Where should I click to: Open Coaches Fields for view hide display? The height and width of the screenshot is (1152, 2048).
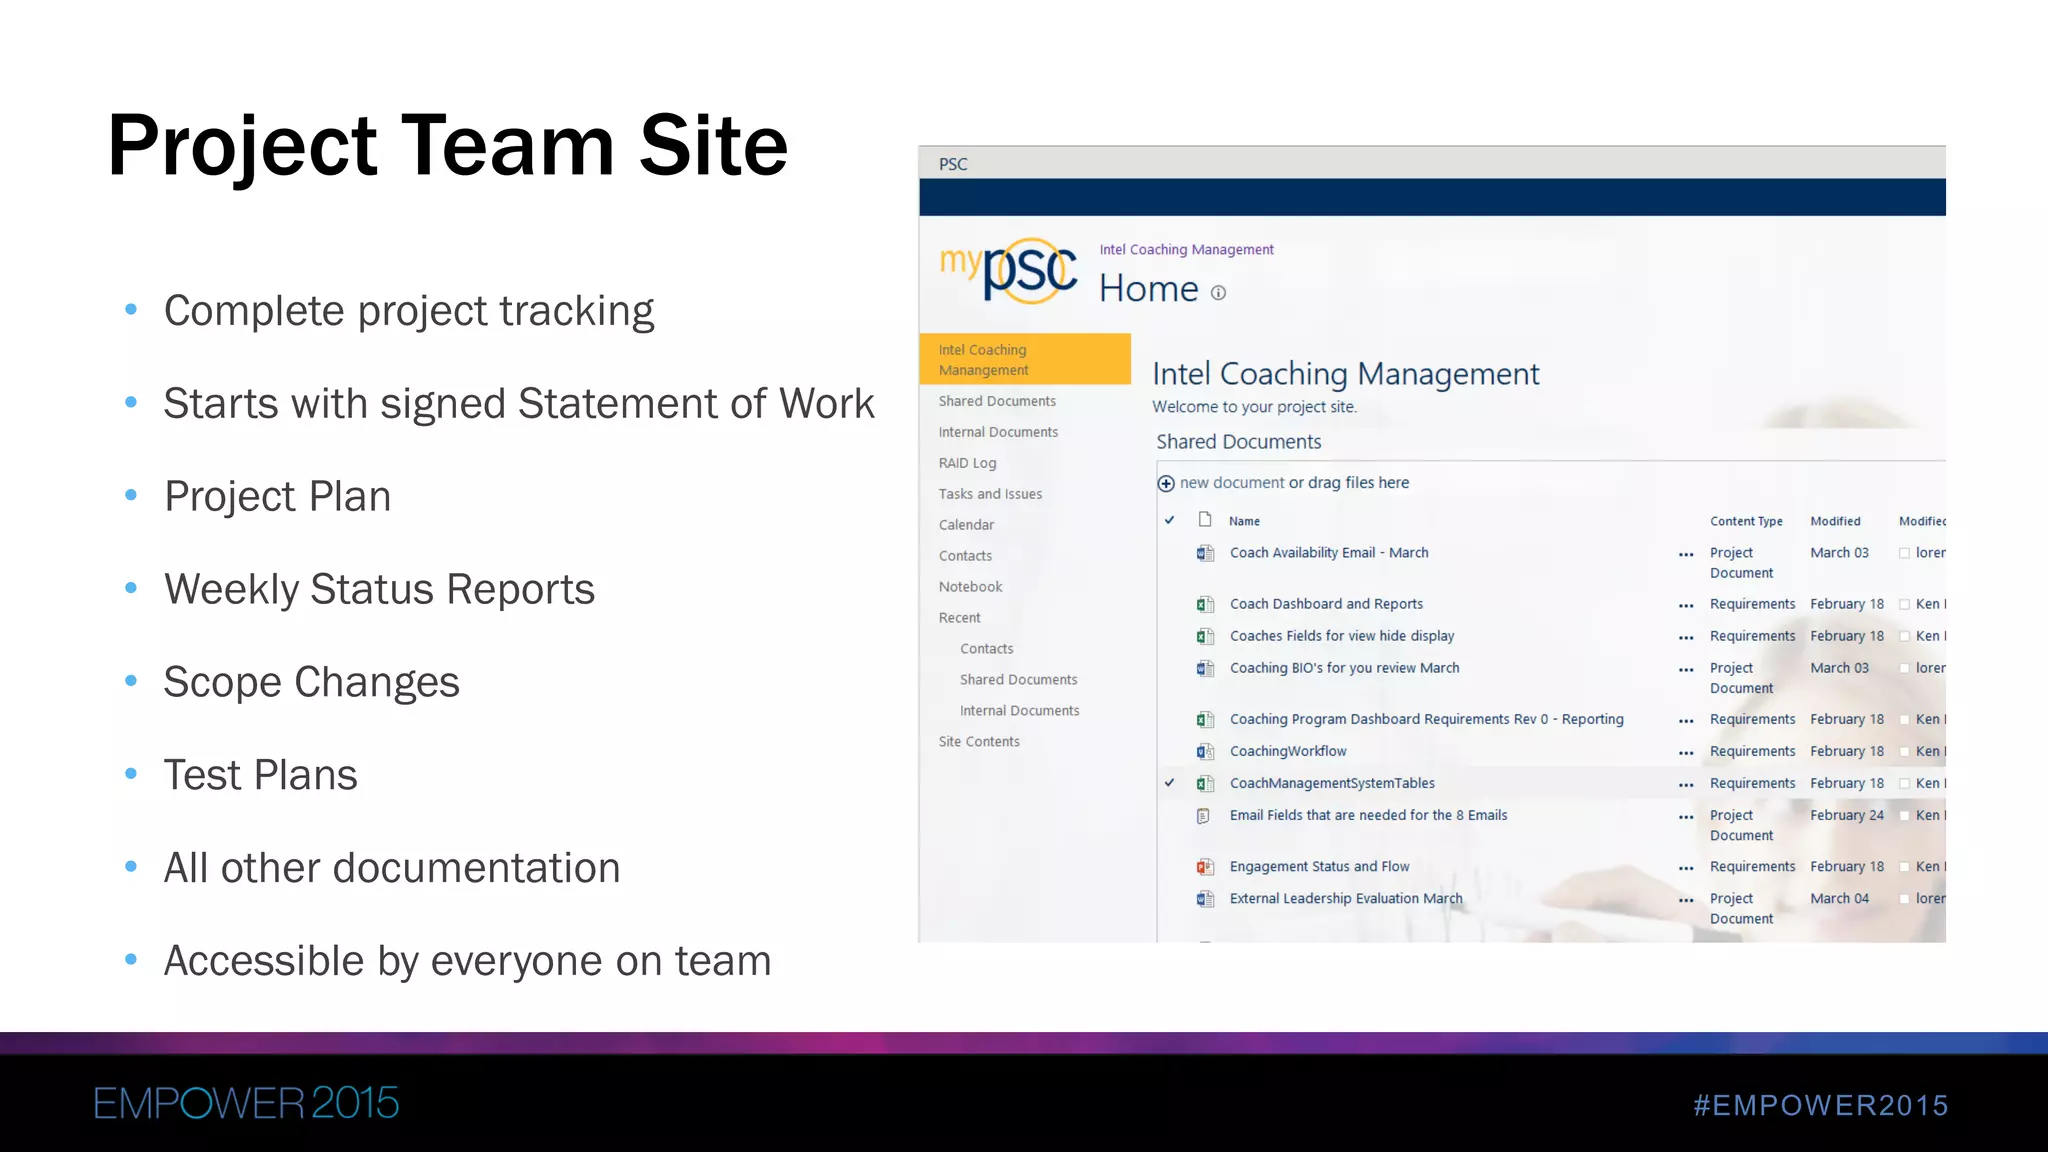pos(1342,636)
